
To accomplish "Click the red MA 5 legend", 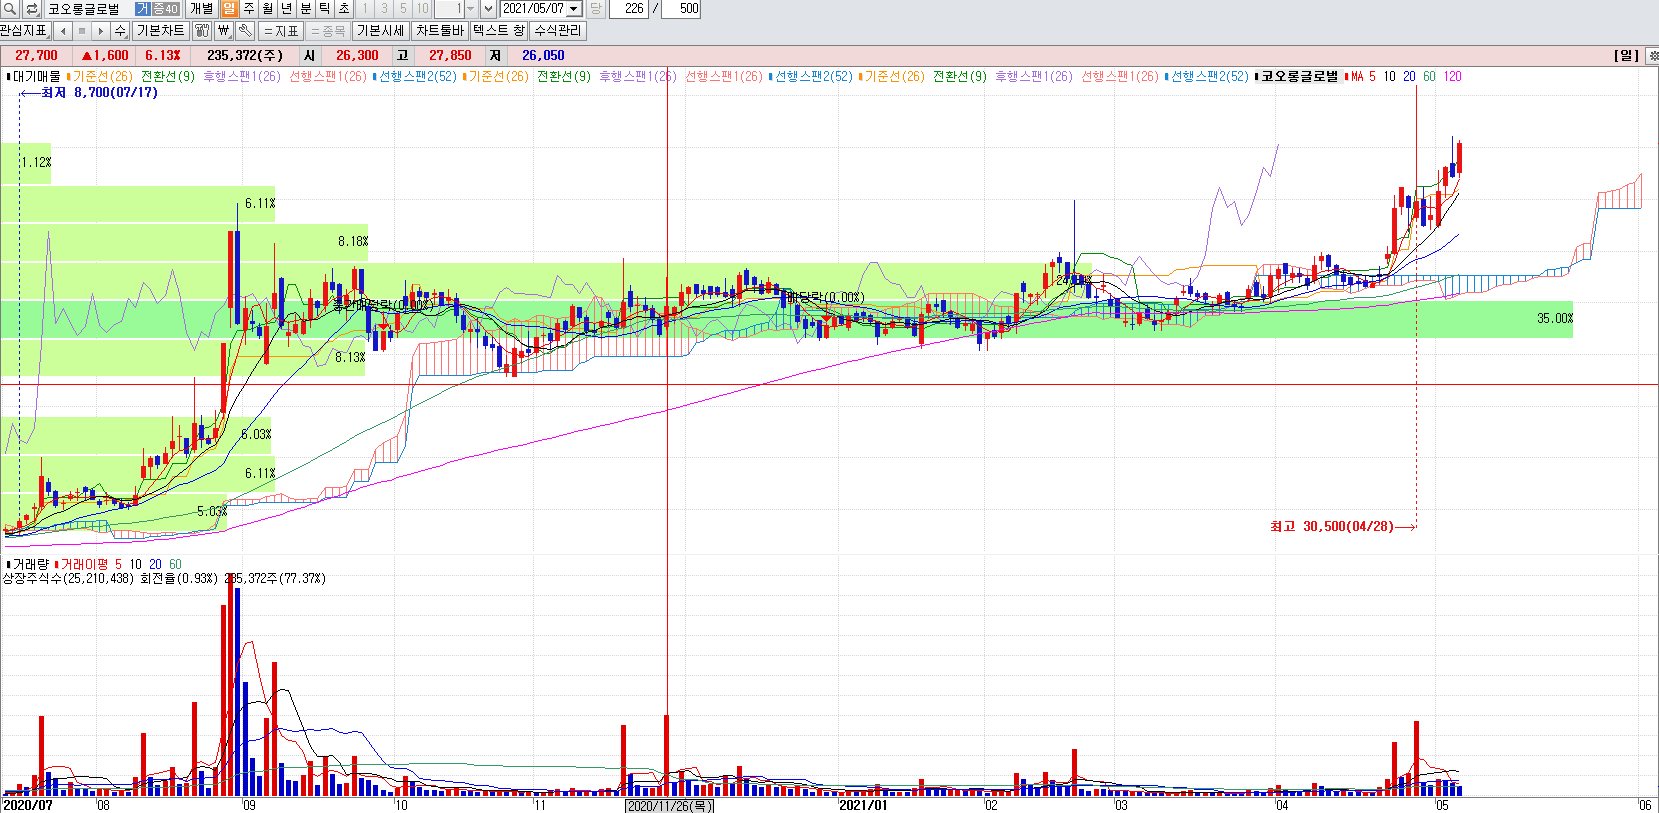I will point(1361,76).
